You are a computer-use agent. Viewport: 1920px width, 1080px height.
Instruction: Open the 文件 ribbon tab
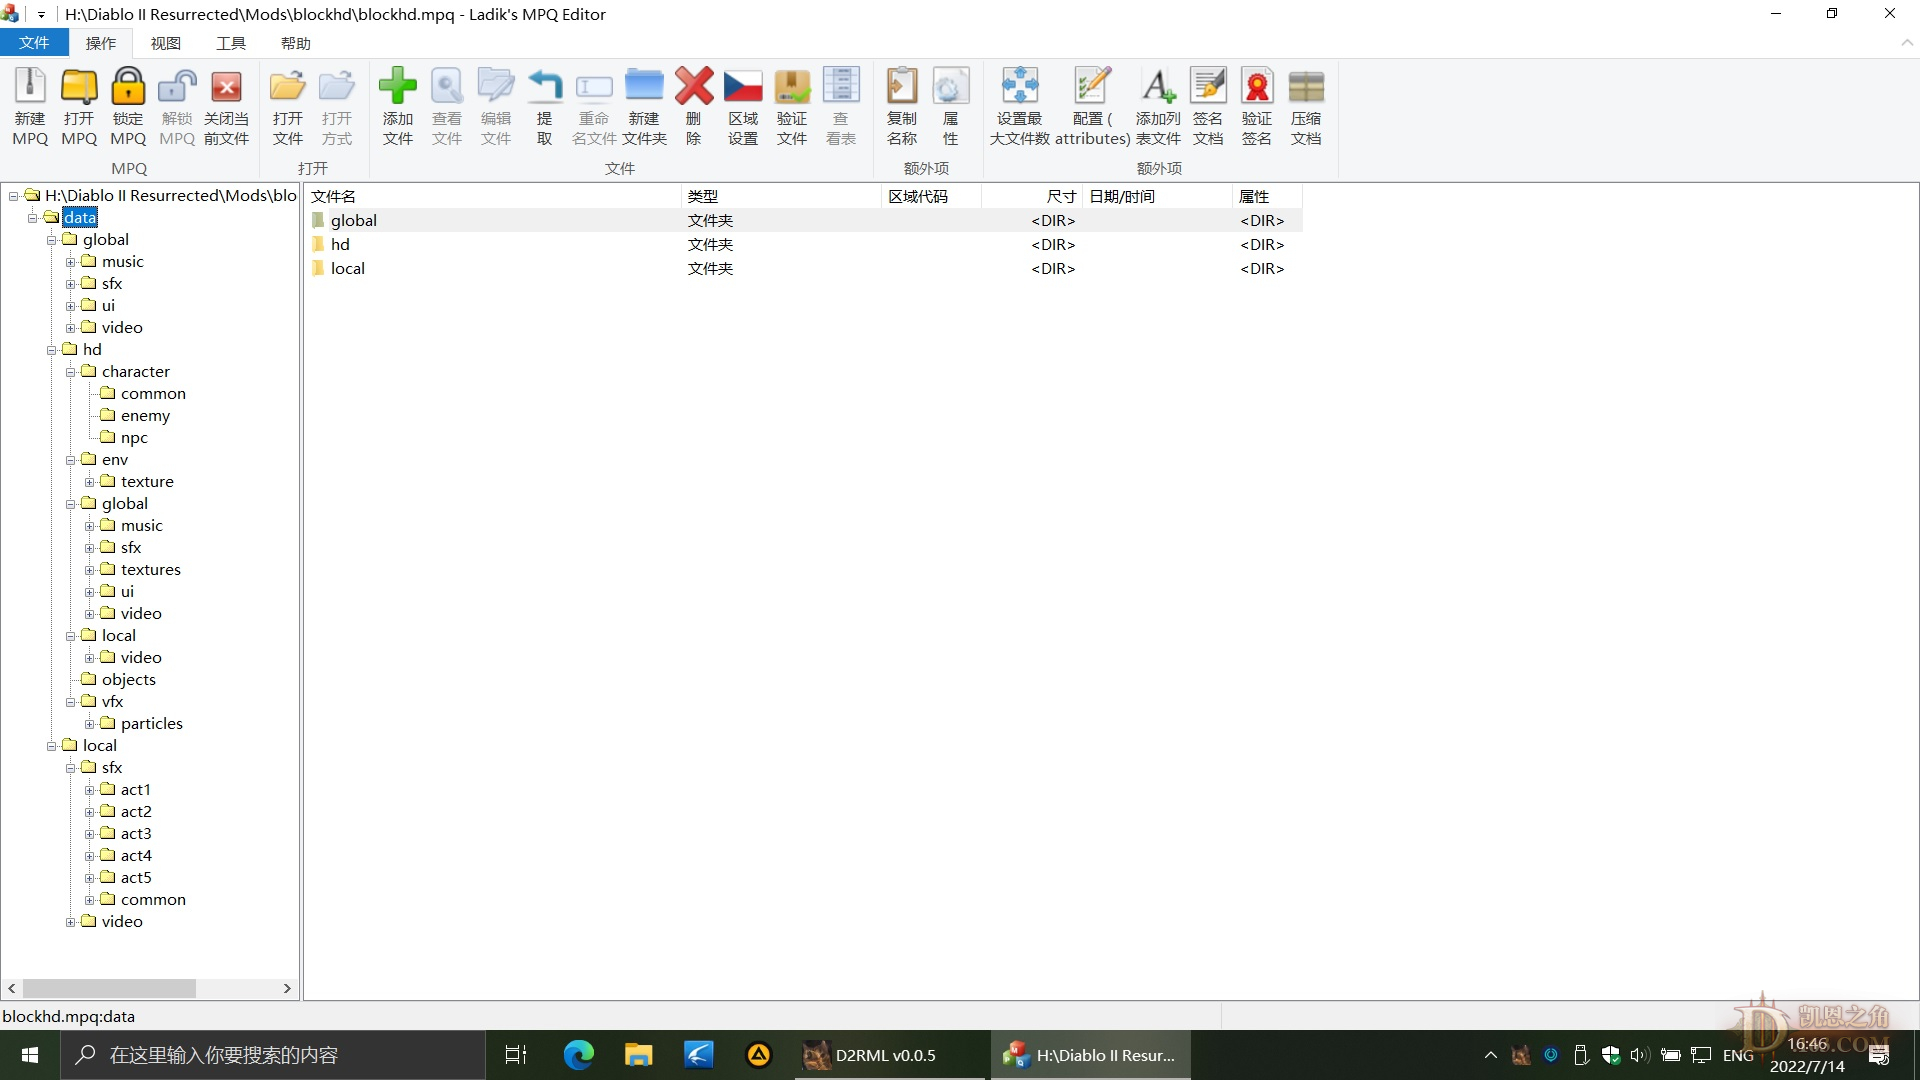34,43
